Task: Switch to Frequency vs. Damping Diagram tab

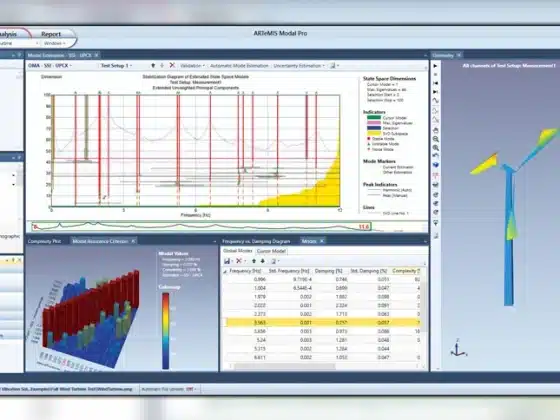Action: click(256, 241)
